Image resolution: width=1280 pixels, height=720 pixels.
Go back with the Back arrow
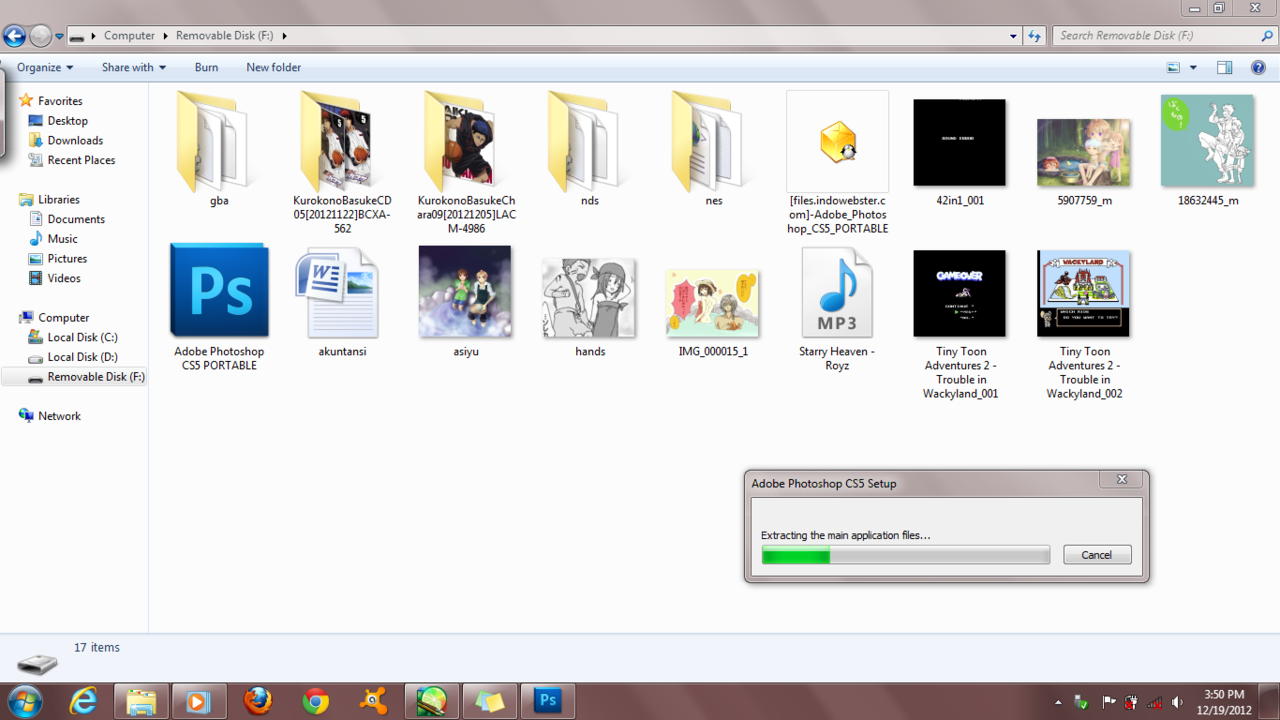click(14, 36)
